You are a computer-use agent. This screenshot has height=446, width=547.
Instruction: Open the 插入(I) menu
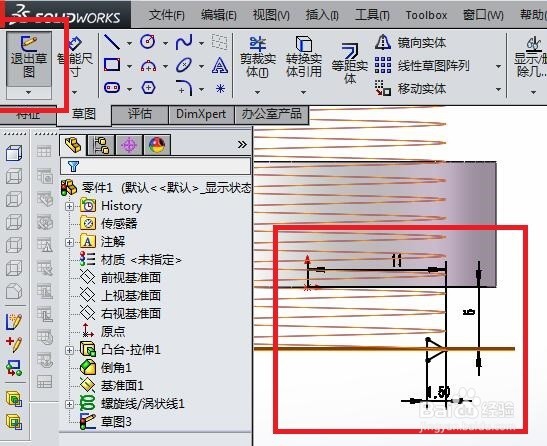[322, 15]
